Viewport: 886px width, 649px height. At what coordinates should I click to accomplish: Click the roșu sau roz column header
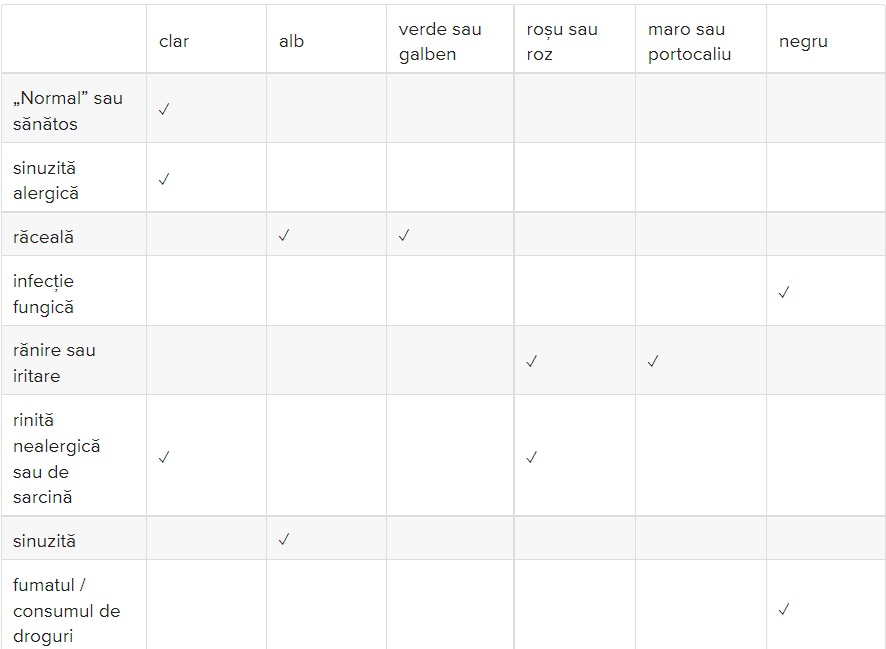tap(562, 41)
